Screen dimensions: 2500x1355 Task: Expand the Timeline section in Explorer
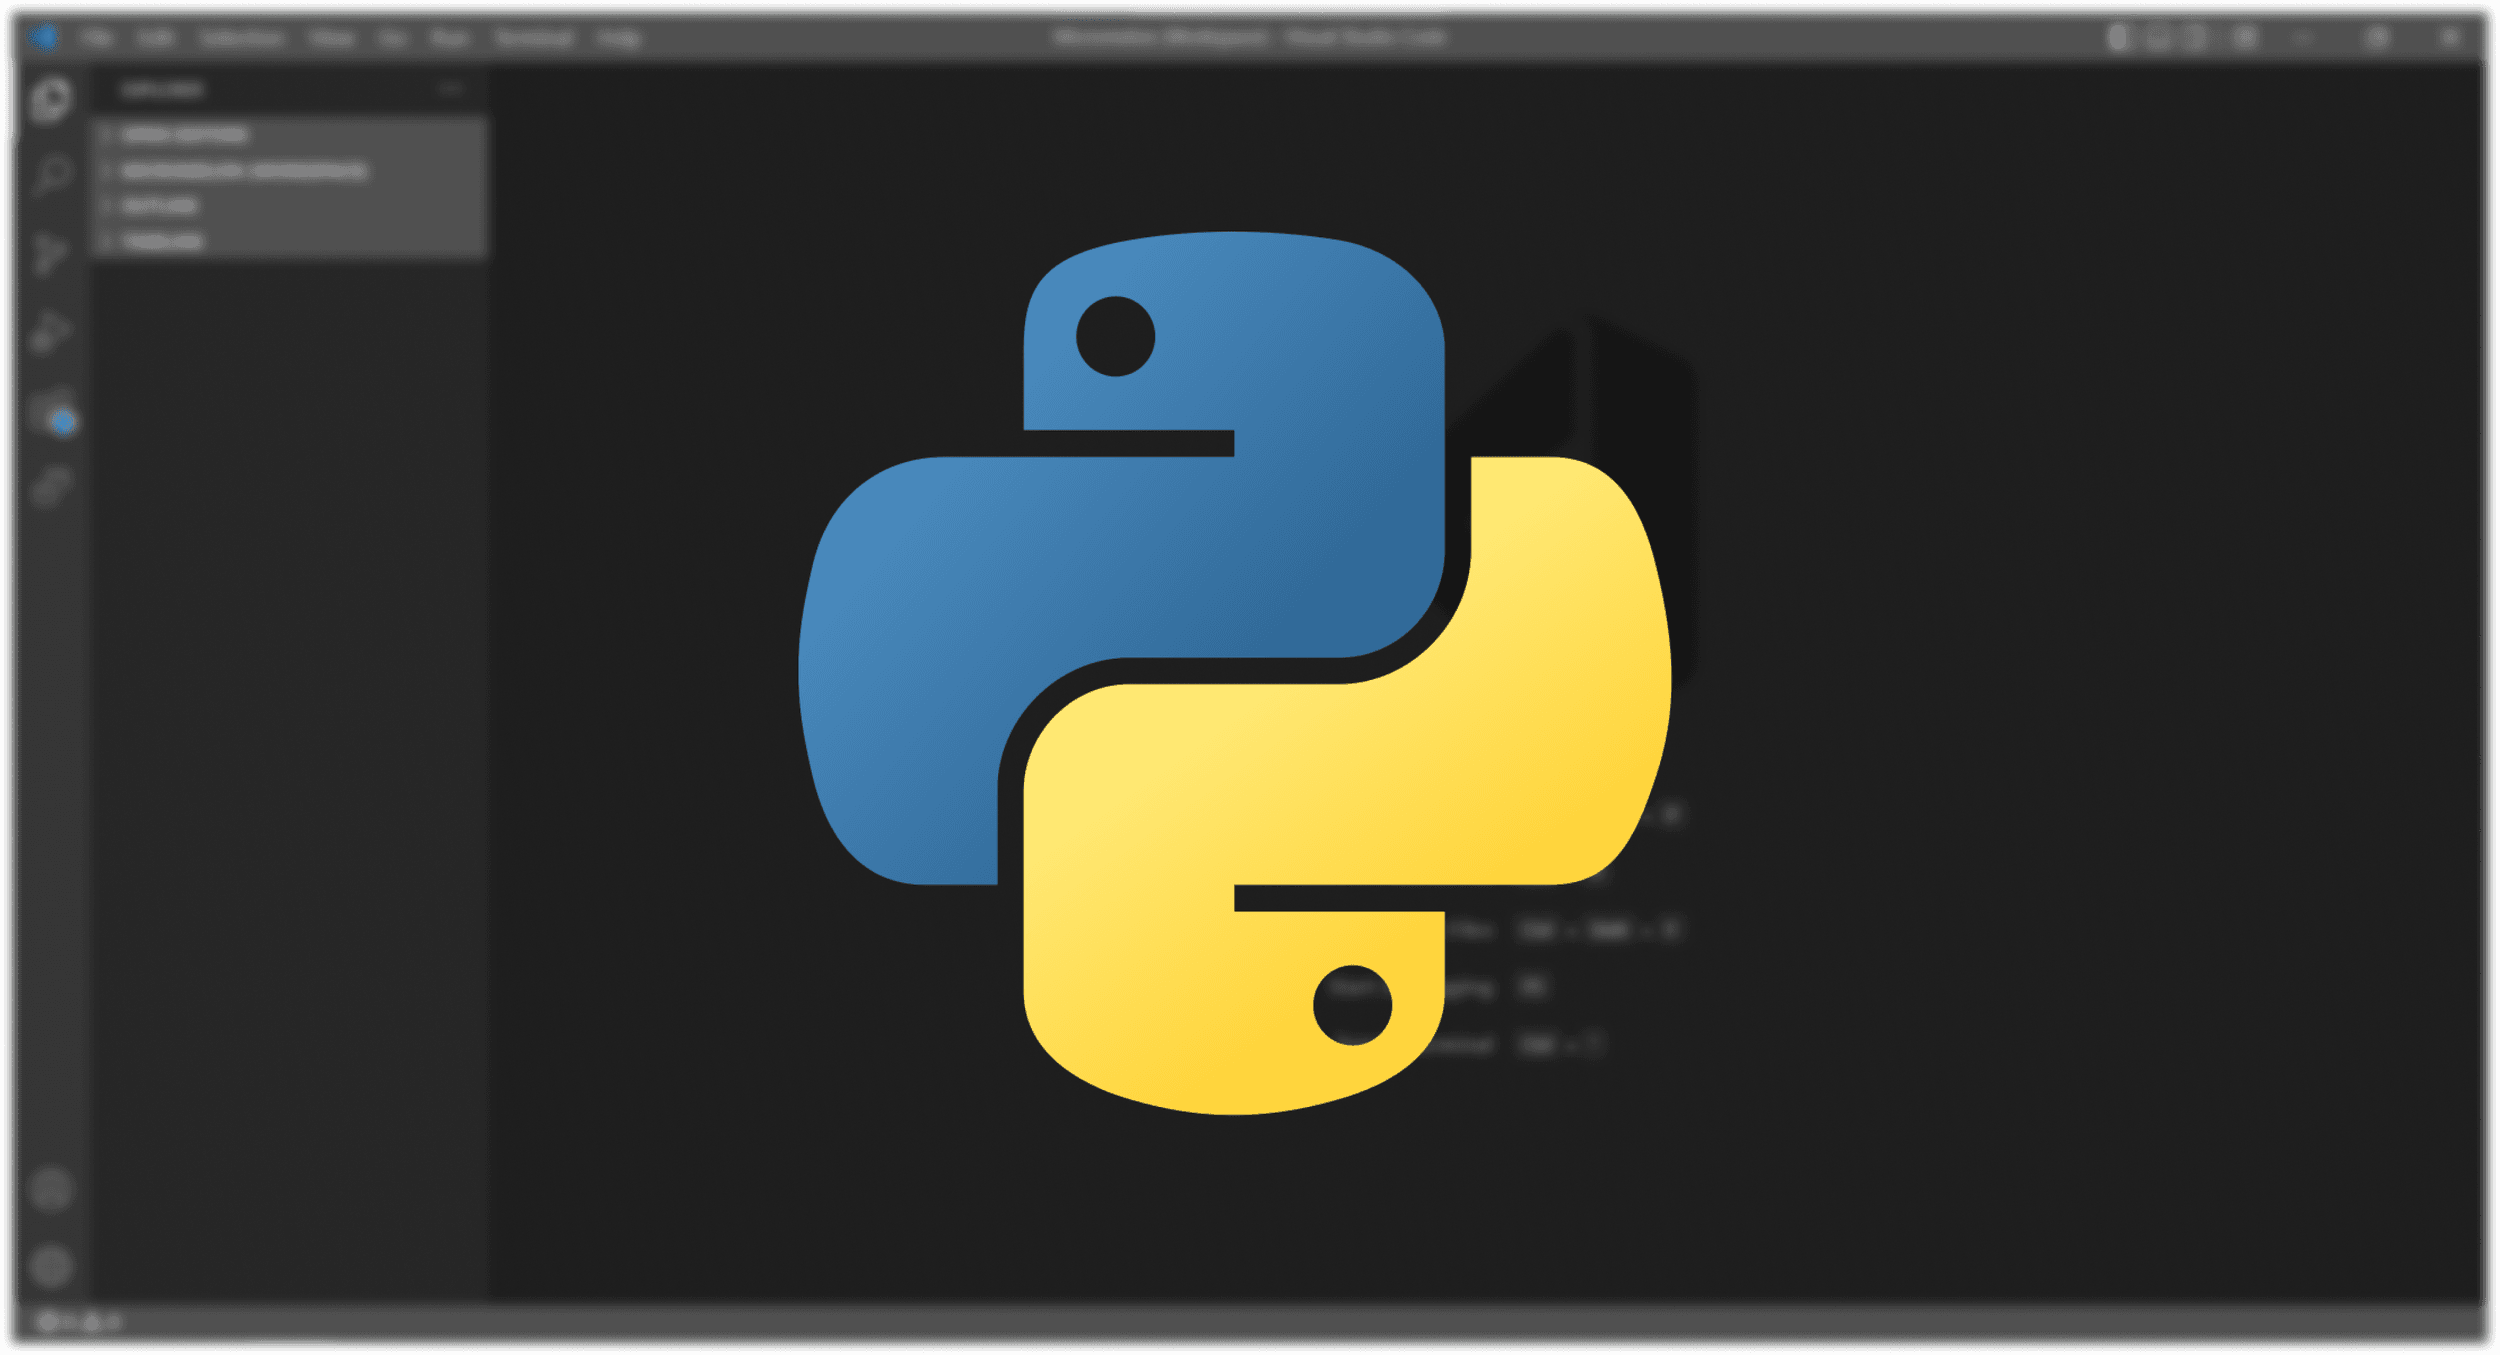pos(160,240)
